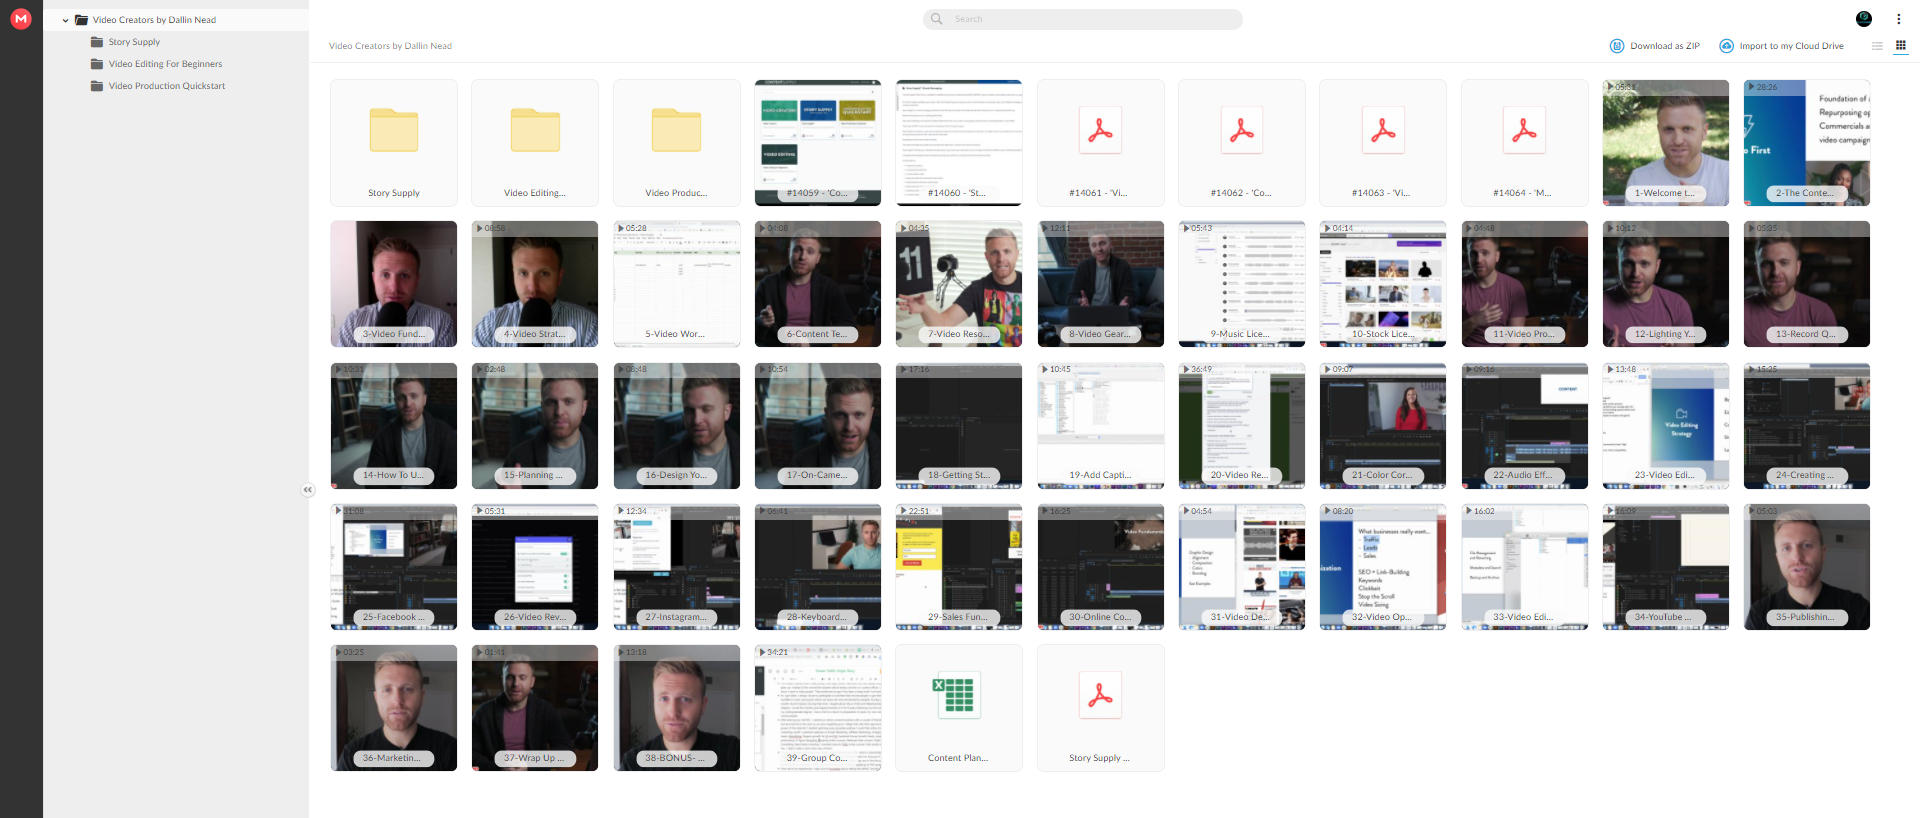
Task: Switch to grid thumbnail view
Action: (1901, 46)
